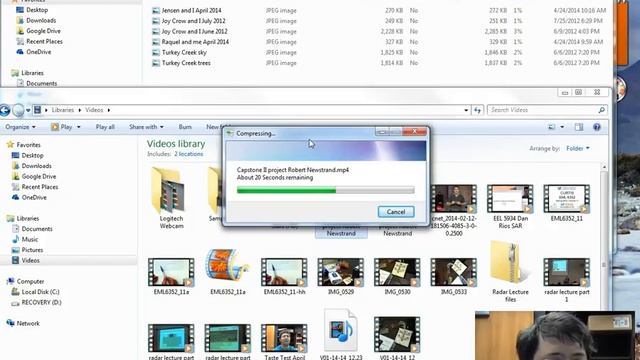The height and width of the screenshot is (360, 640).
Task: Click the Back navigation button
Action: click(4, 110)
